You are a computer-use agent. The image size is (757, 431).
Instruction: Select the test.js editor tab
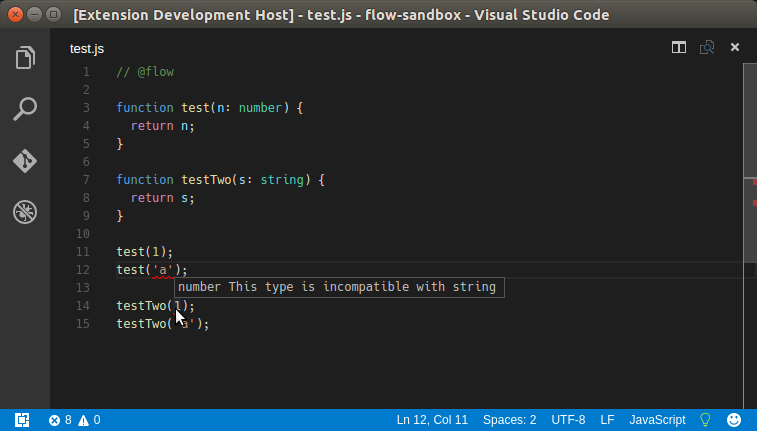click(87, 49)
